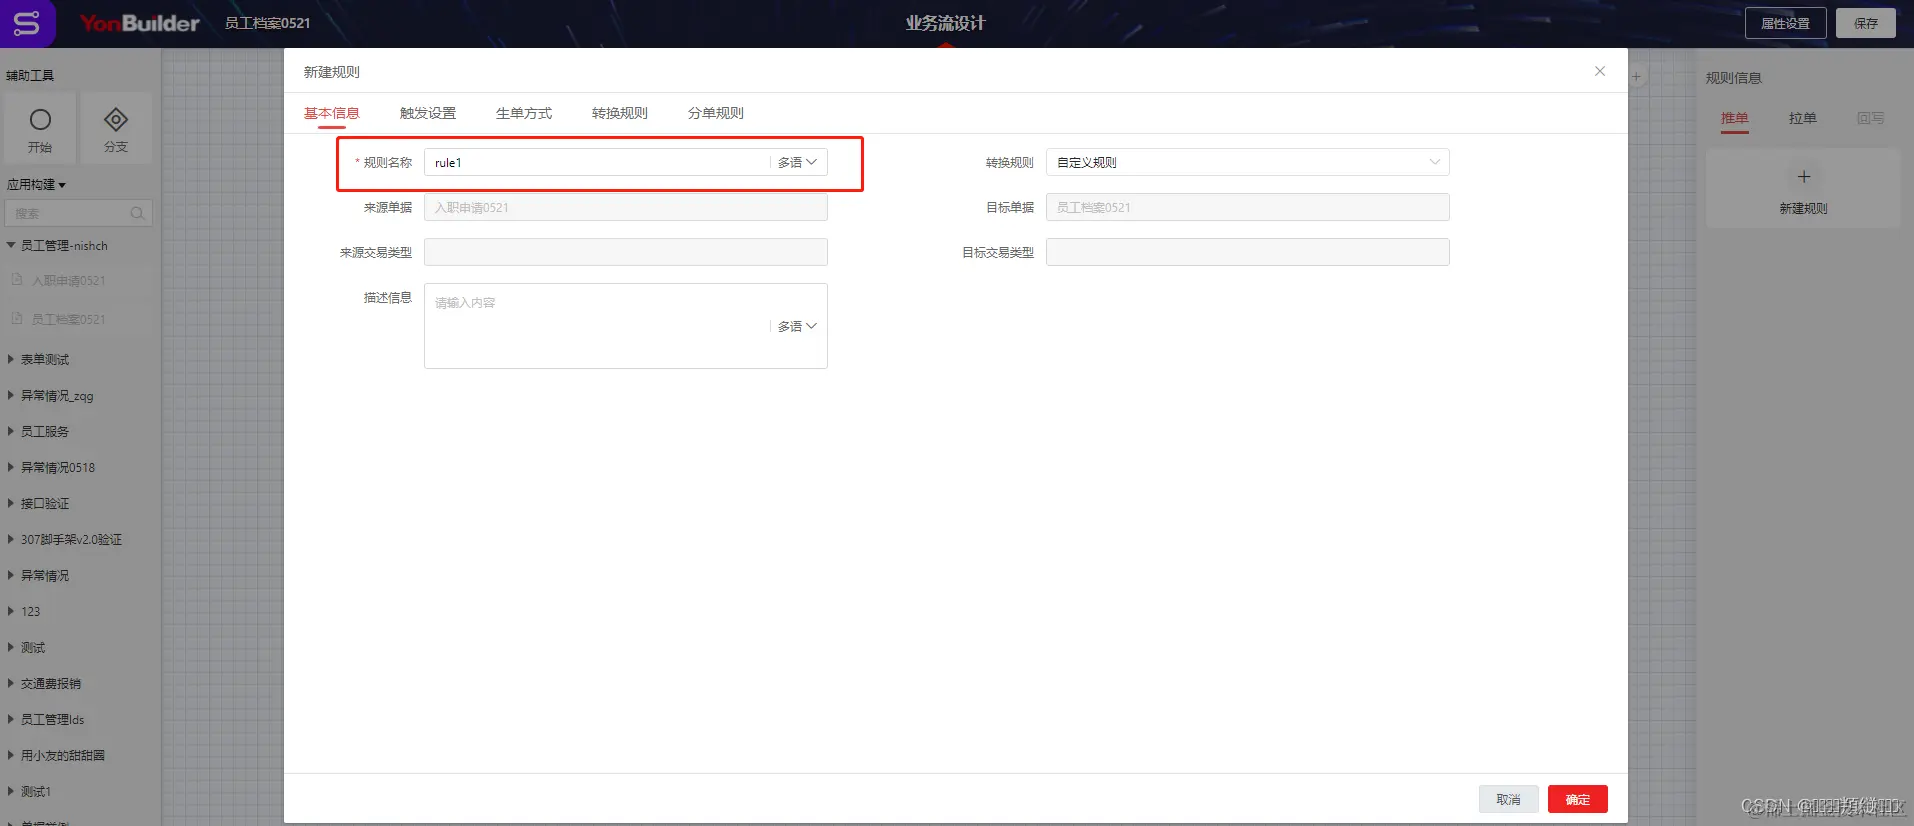Click the 取消 cancel button
The height and width of the screenshot is (826, 1914).
1509,799
